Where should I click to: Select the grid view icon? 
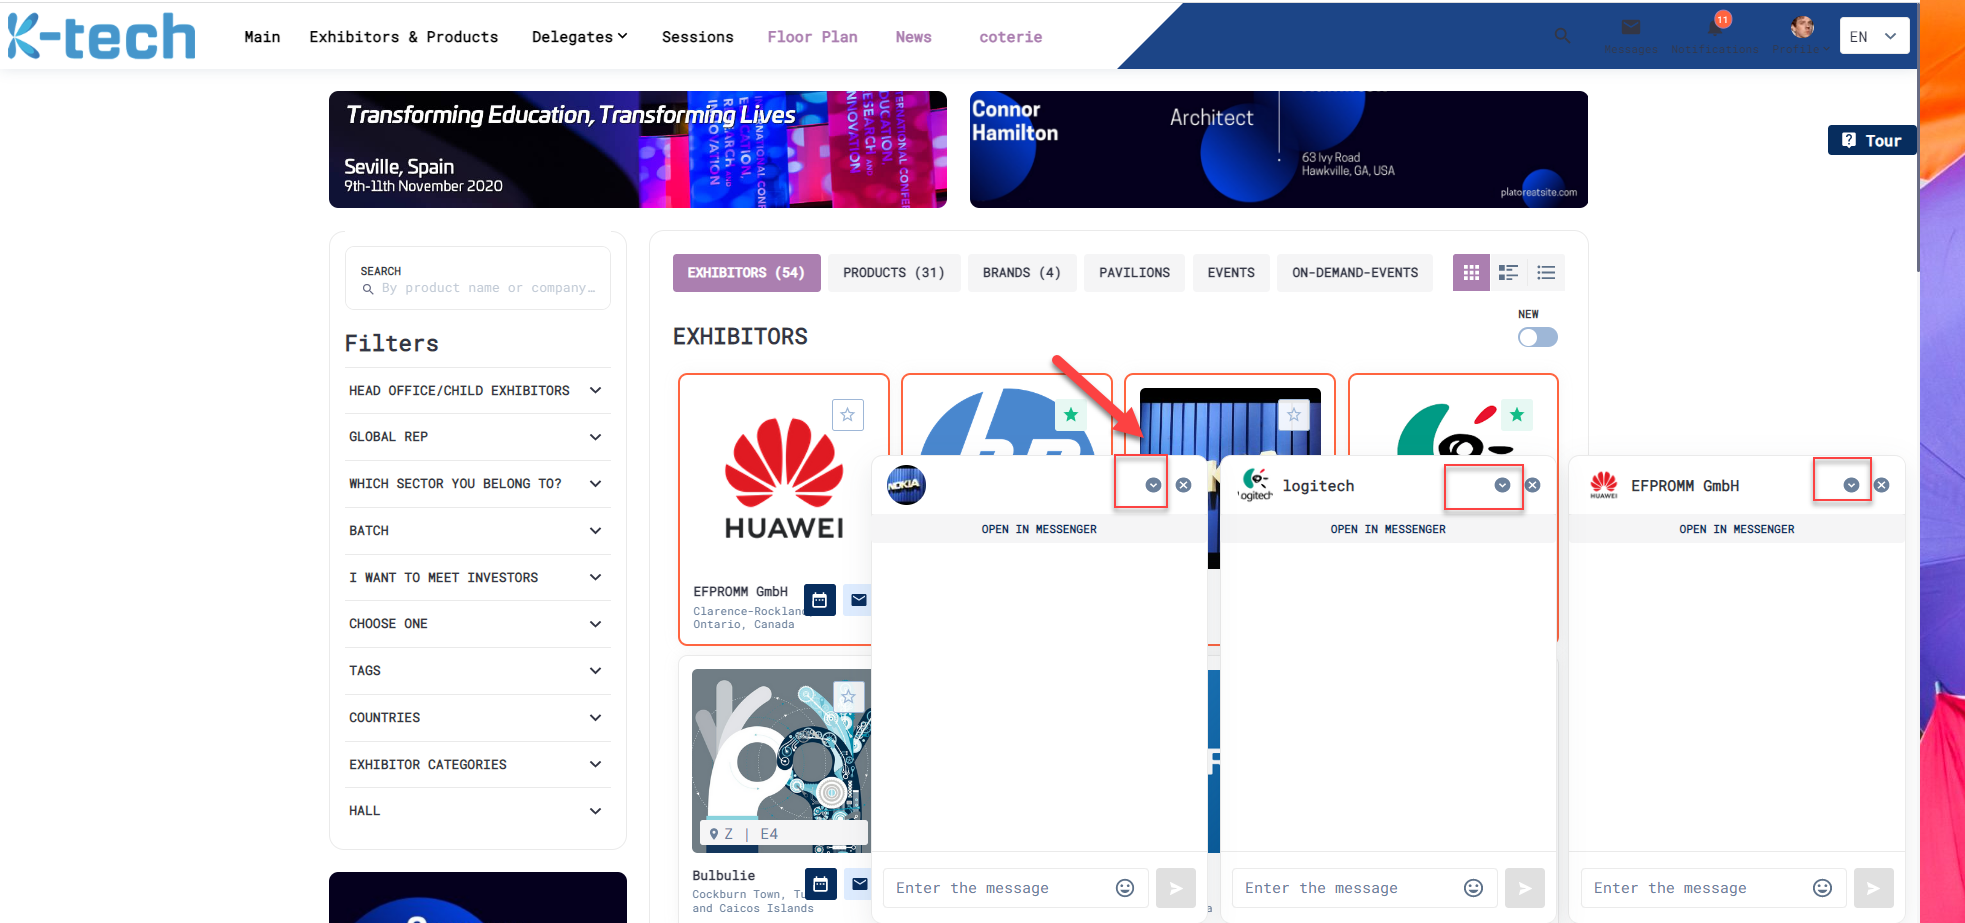coord(1471,273)
